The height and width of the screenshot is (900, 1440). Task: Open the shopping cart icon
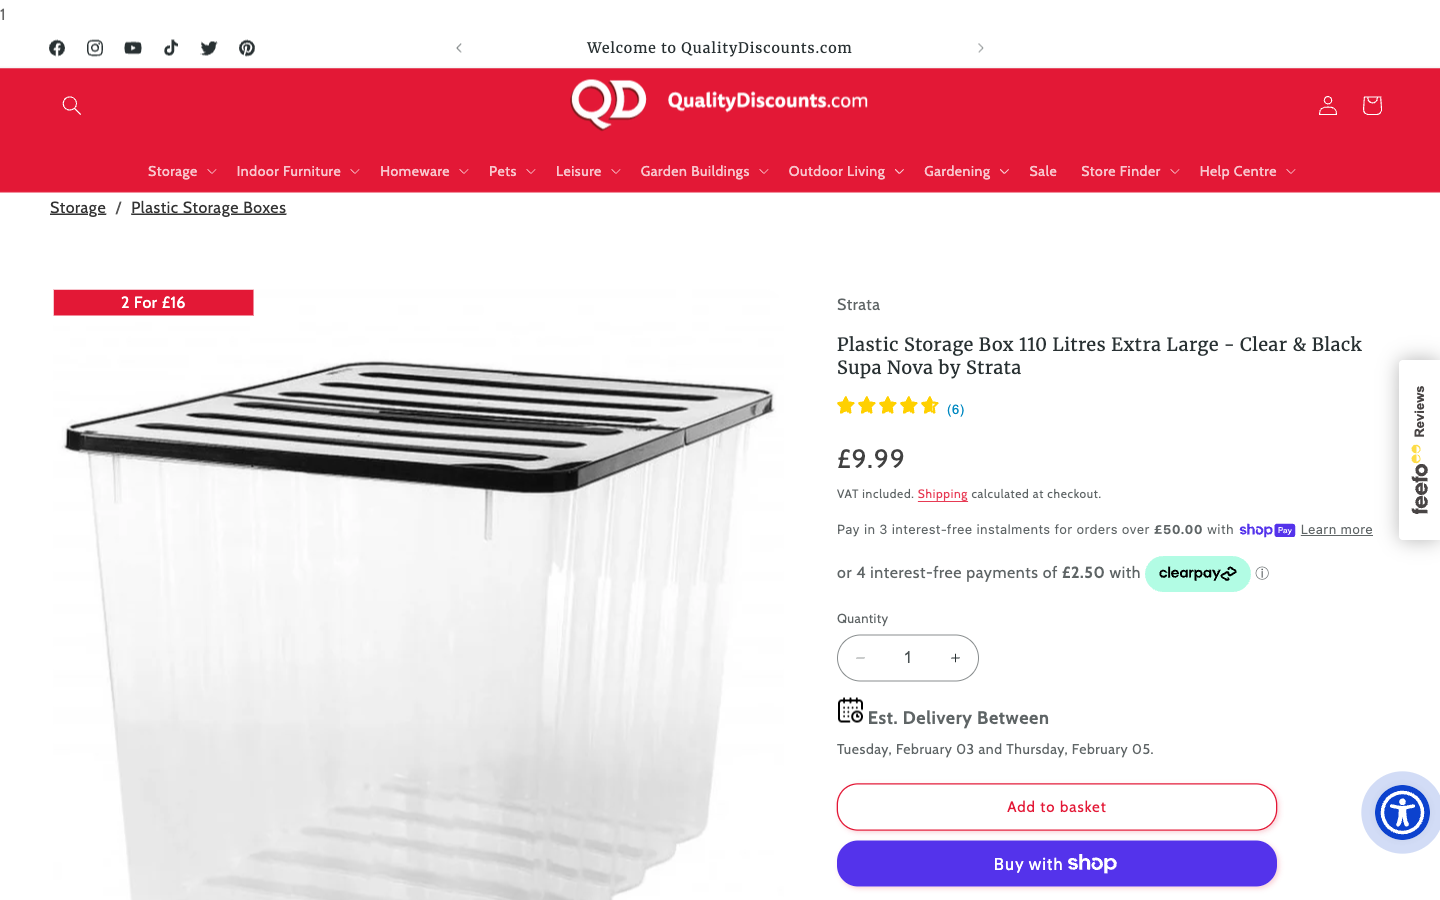point(1371,105)
